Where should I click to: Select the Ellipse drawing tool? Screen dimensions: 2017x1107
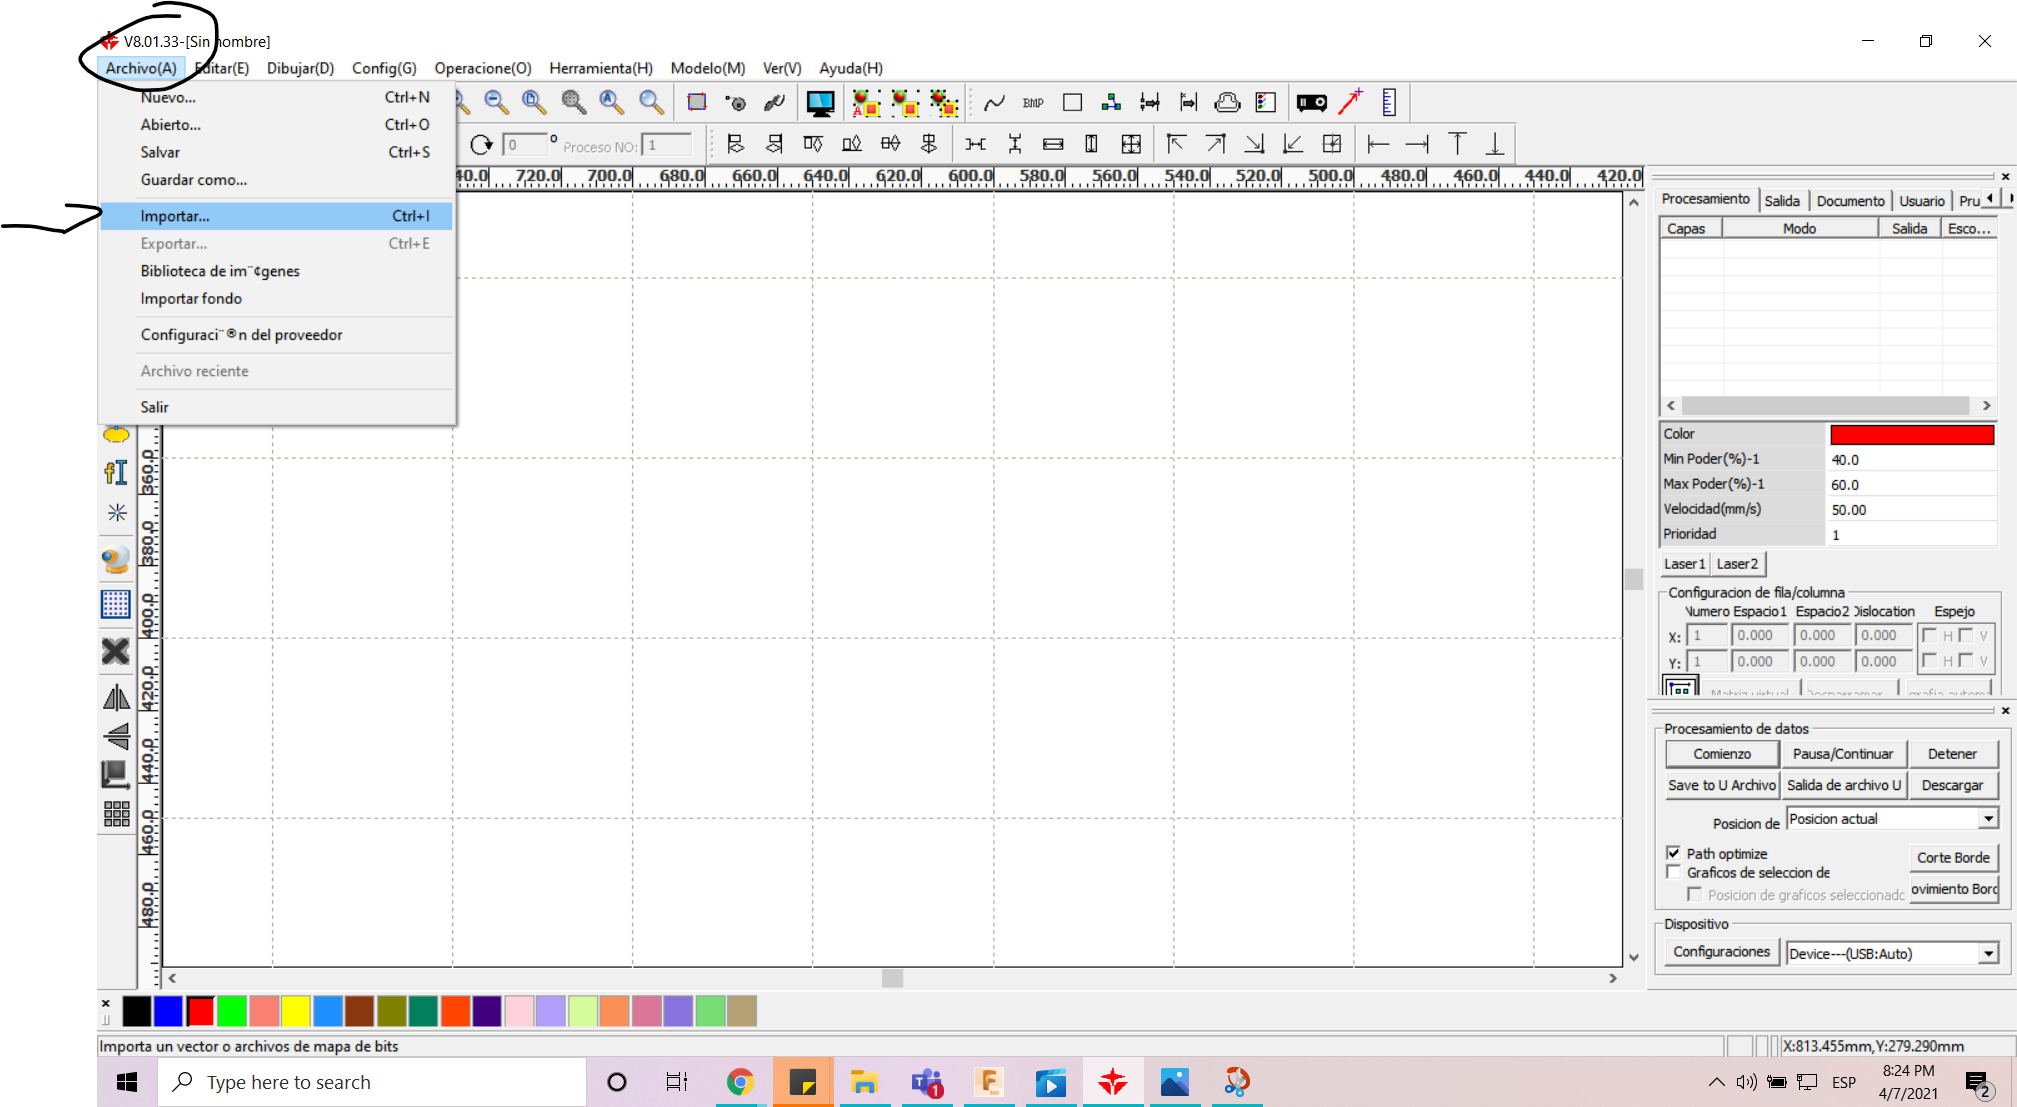tap(116, 435)
